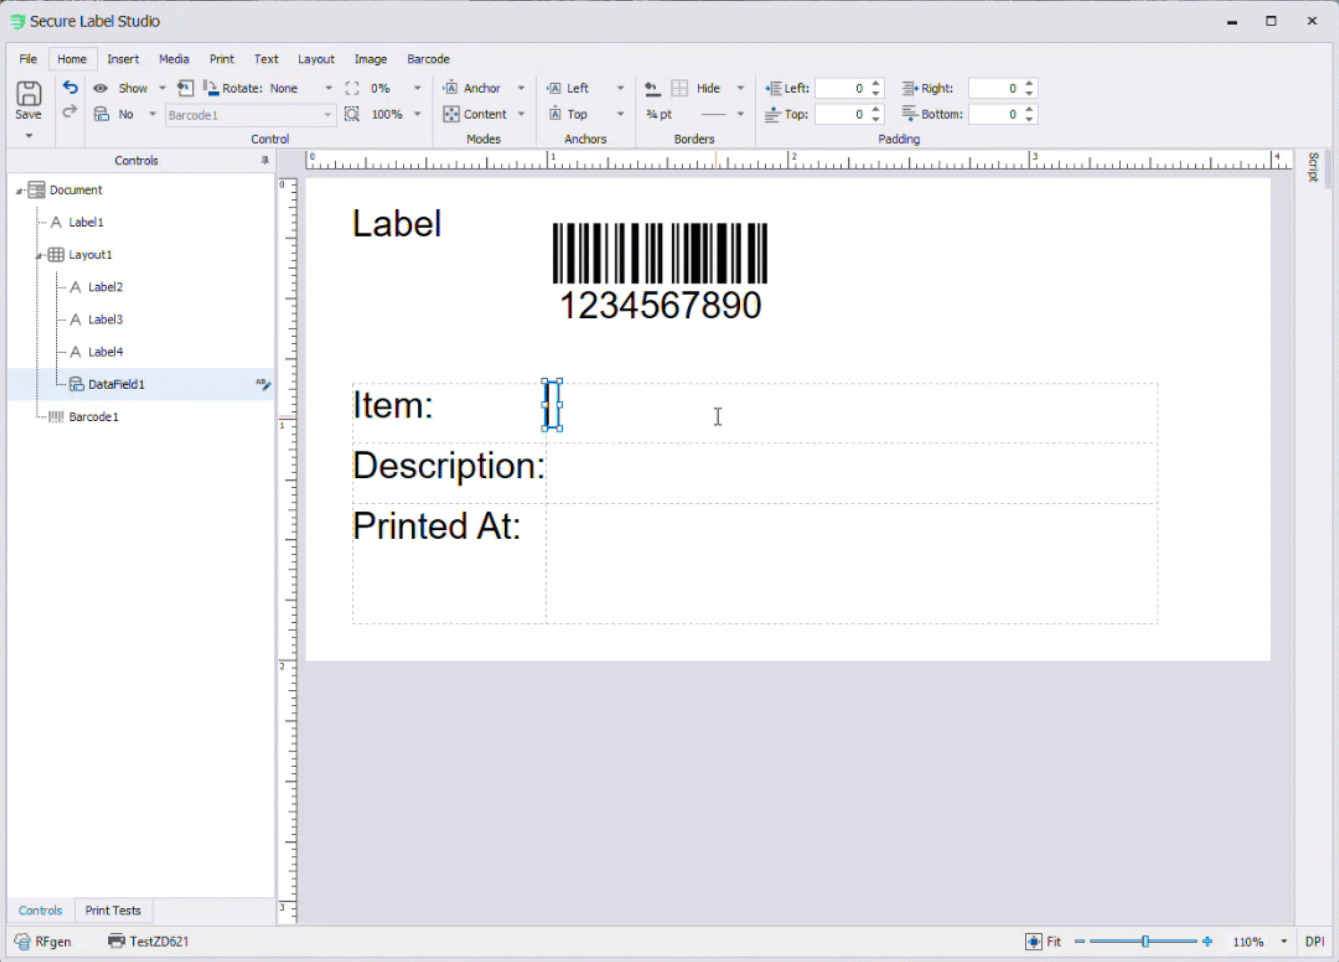Viewport: 1339px width, 962px height.
Task: Switch to the Media ribbon tab
Action: (174, 59)
